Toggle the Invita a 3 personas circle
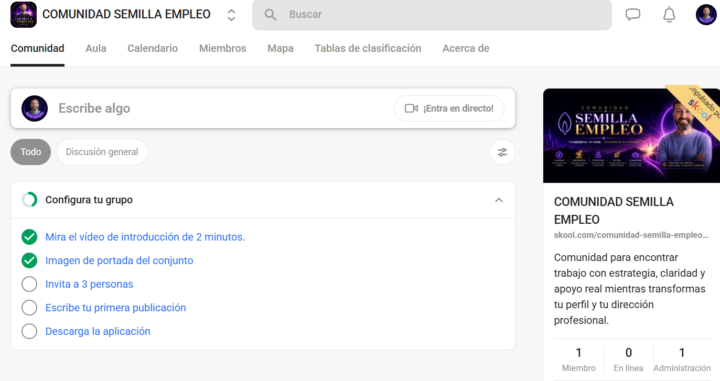This screenshot has height=381, width=720. (29, 284)
